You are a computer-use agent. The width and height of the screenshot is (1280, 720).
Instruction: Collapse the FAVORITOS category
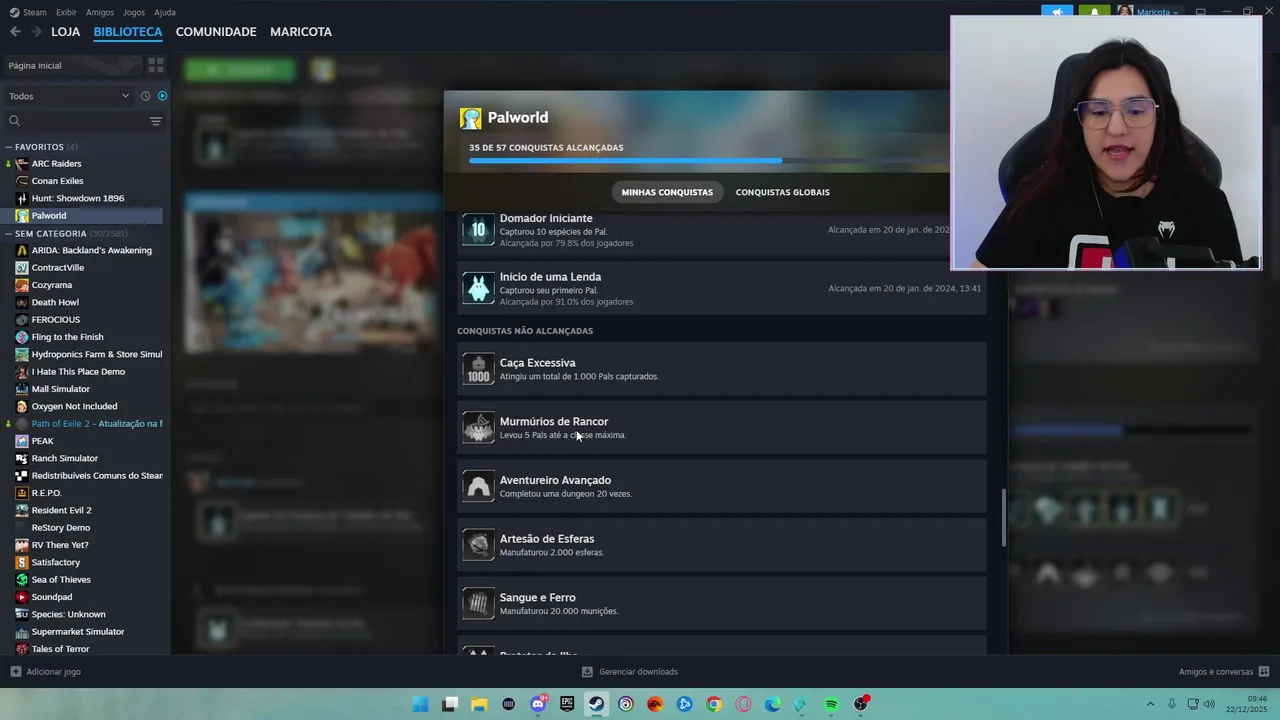(x=9, y=147)
